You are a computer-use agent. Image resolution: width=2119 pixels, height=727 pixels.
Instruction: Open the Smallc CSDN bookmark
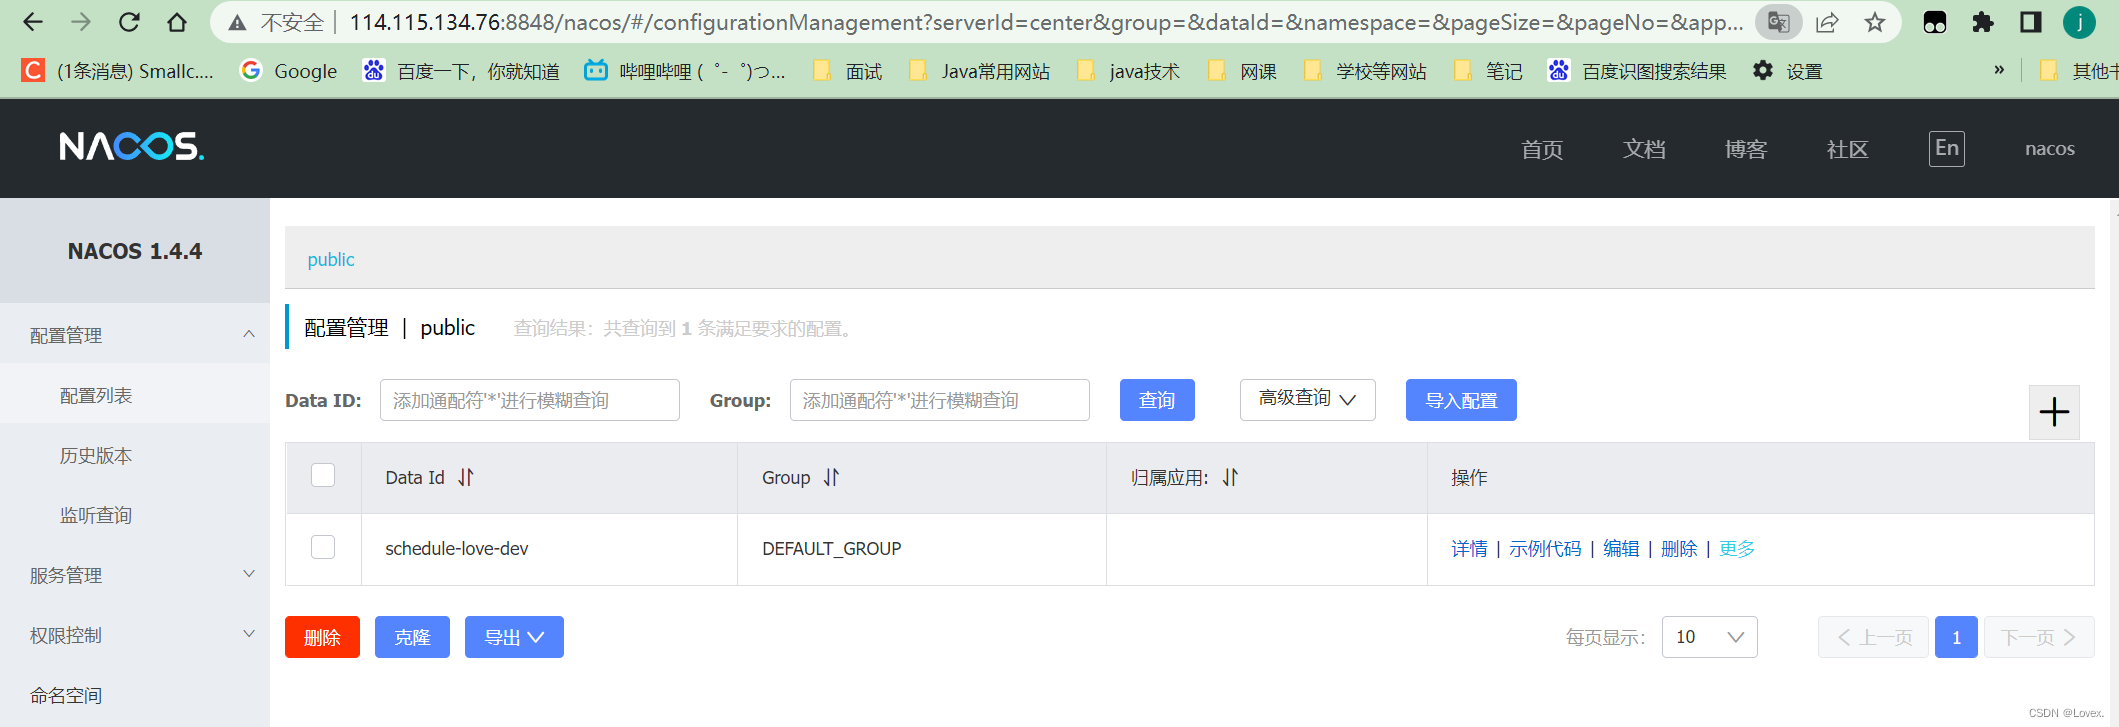pyautogui.click(x=118, y=71)
